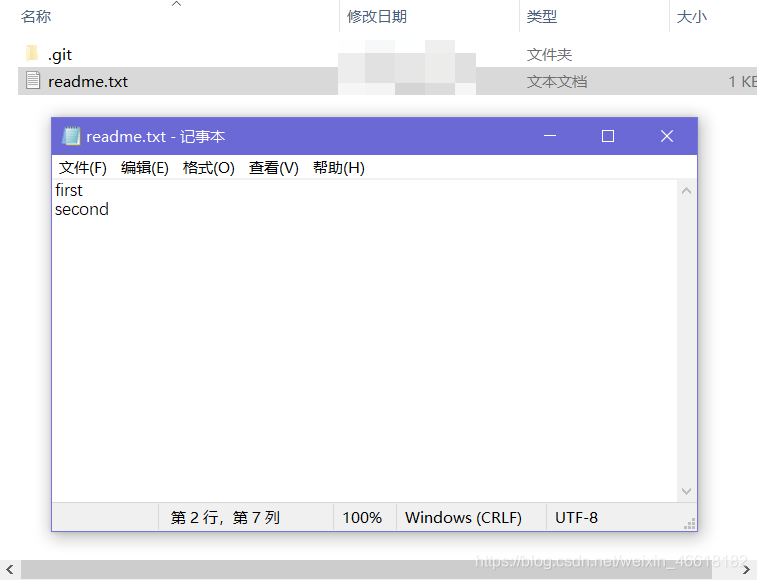This screenshot has width=757, height=580.
Task: Click the Notepad scroll up arrow
Action: (x=686, y=191)
